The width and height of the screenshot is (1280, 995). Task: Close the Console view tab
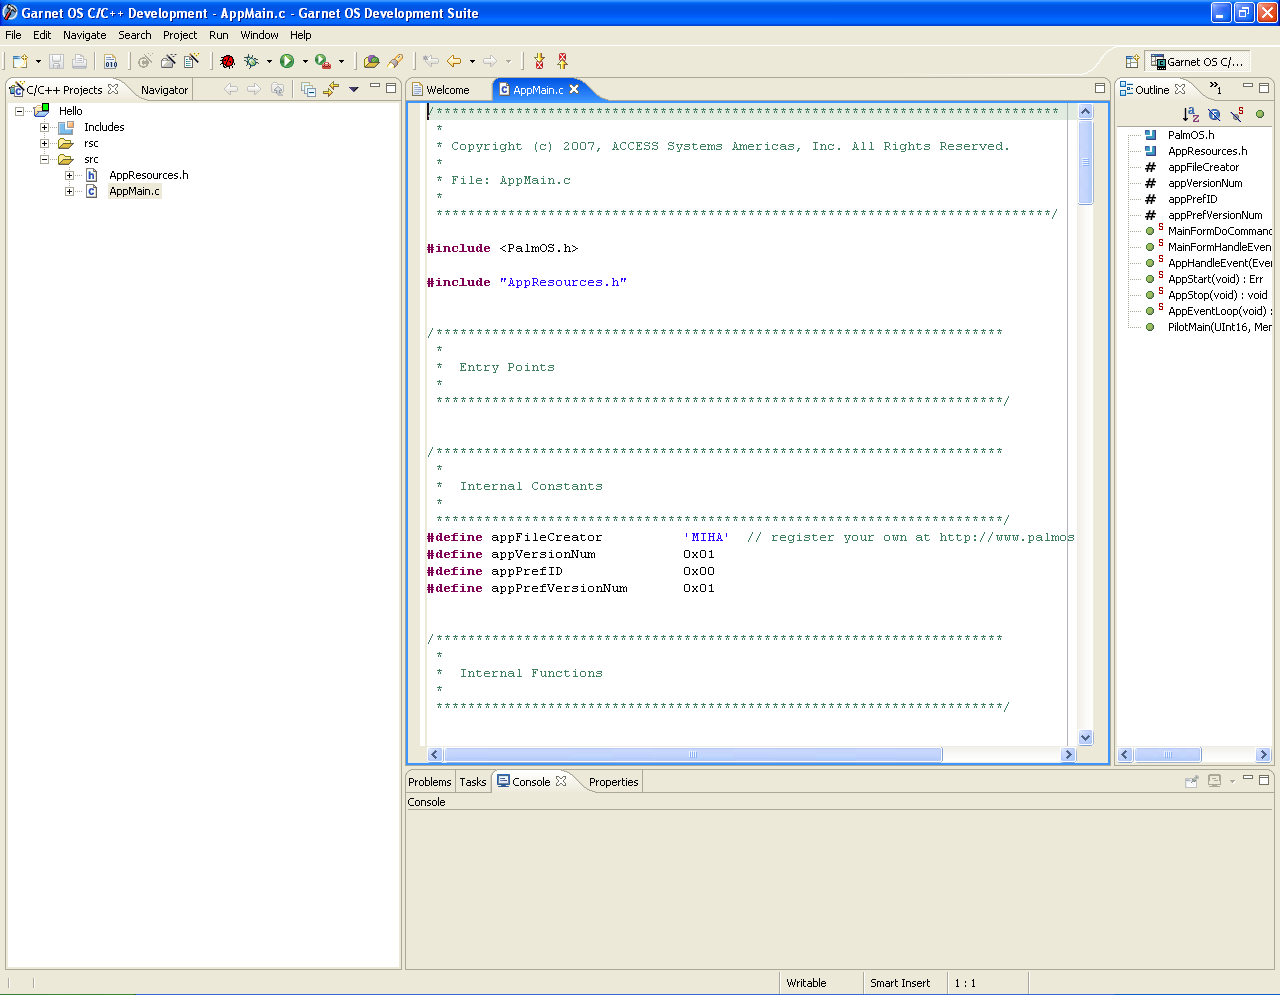click(x=561, y=781)
